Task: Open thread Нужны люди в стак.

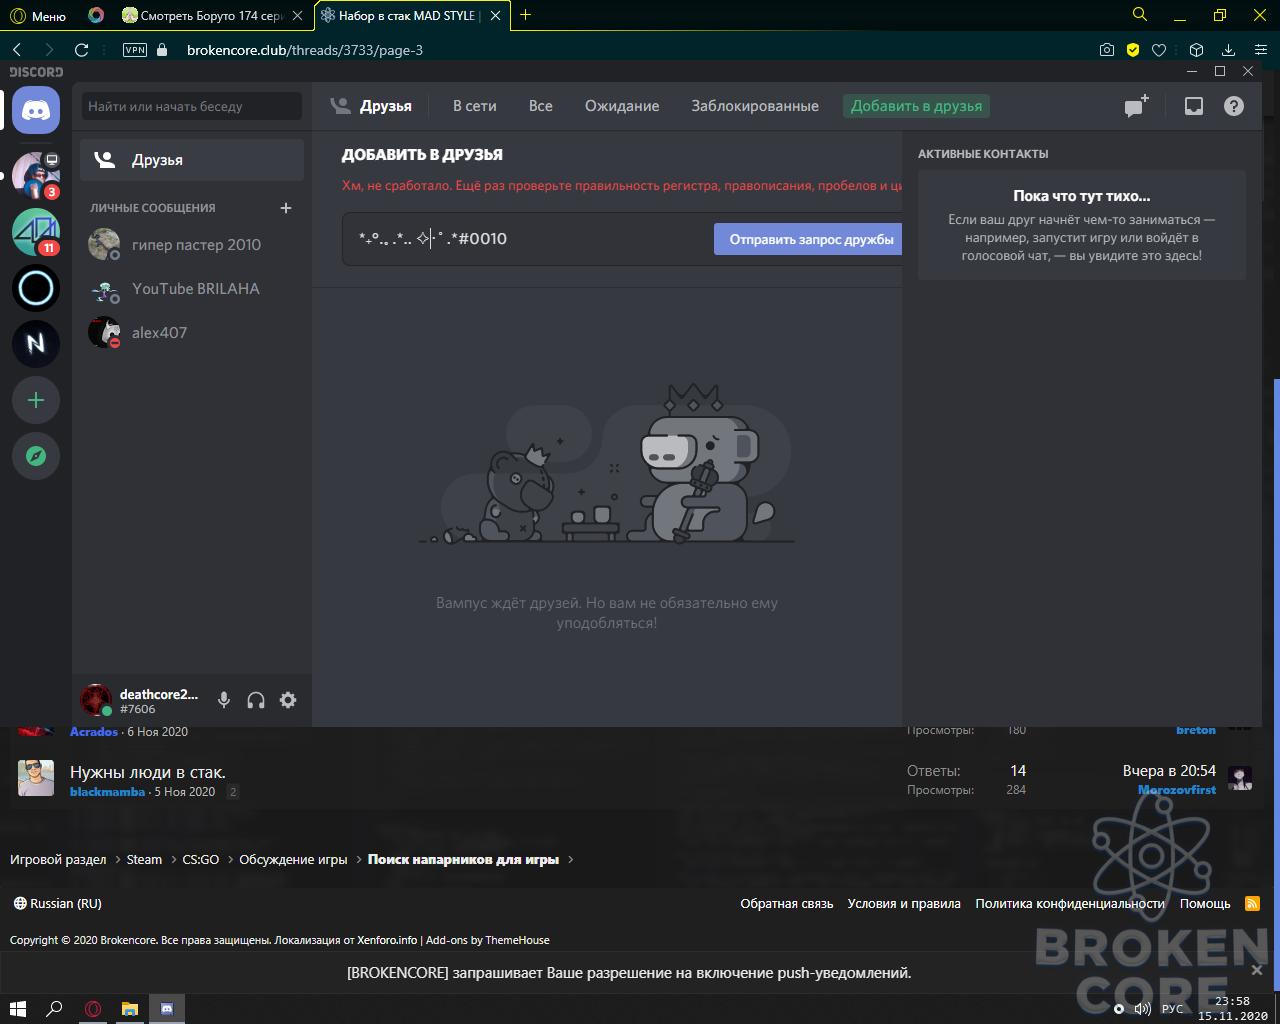Action: coord(148,772)
